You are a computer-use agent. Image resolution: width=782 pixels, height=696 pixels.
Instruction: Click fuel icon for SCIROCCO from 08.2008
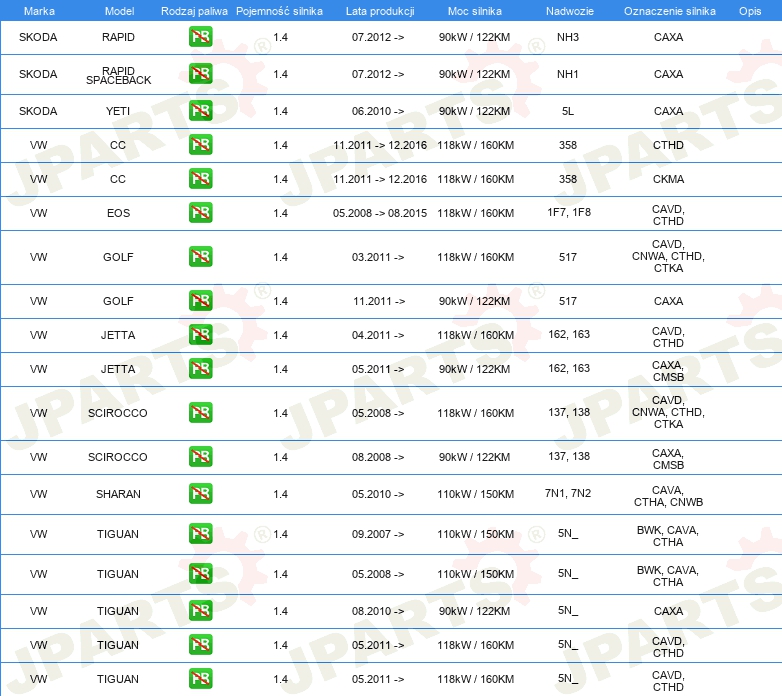[200, 457]
